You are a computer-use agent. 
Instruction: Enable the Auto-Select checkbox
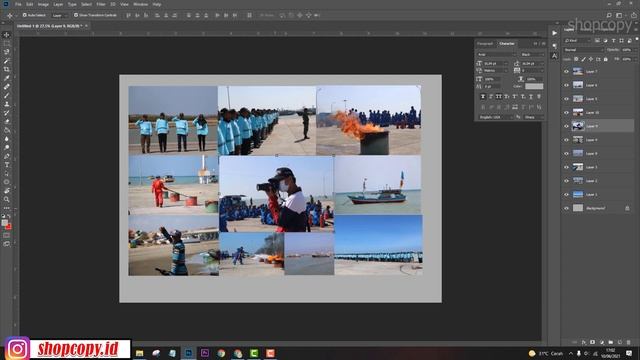tap(24, 15)
